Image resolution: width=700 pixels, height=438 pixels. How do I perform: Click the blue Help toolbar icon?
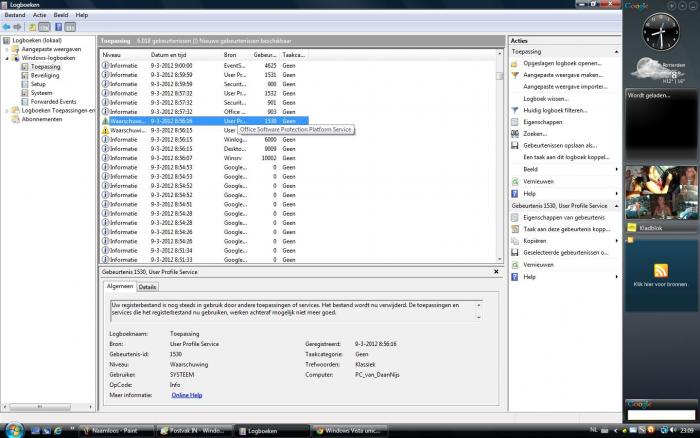coord(57,27)
